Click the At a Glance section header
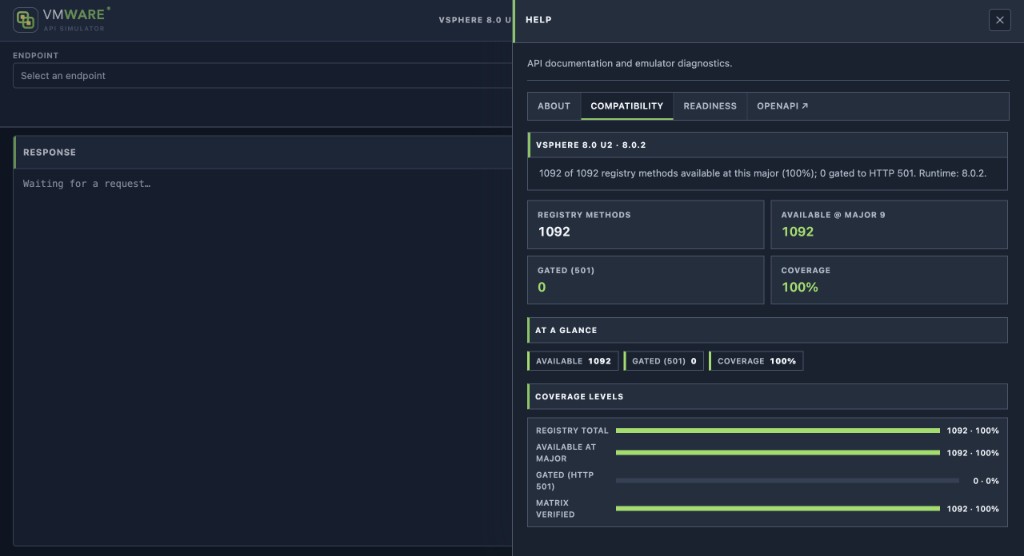Screen dimensions: 1024x556 (x=767, y=330)
